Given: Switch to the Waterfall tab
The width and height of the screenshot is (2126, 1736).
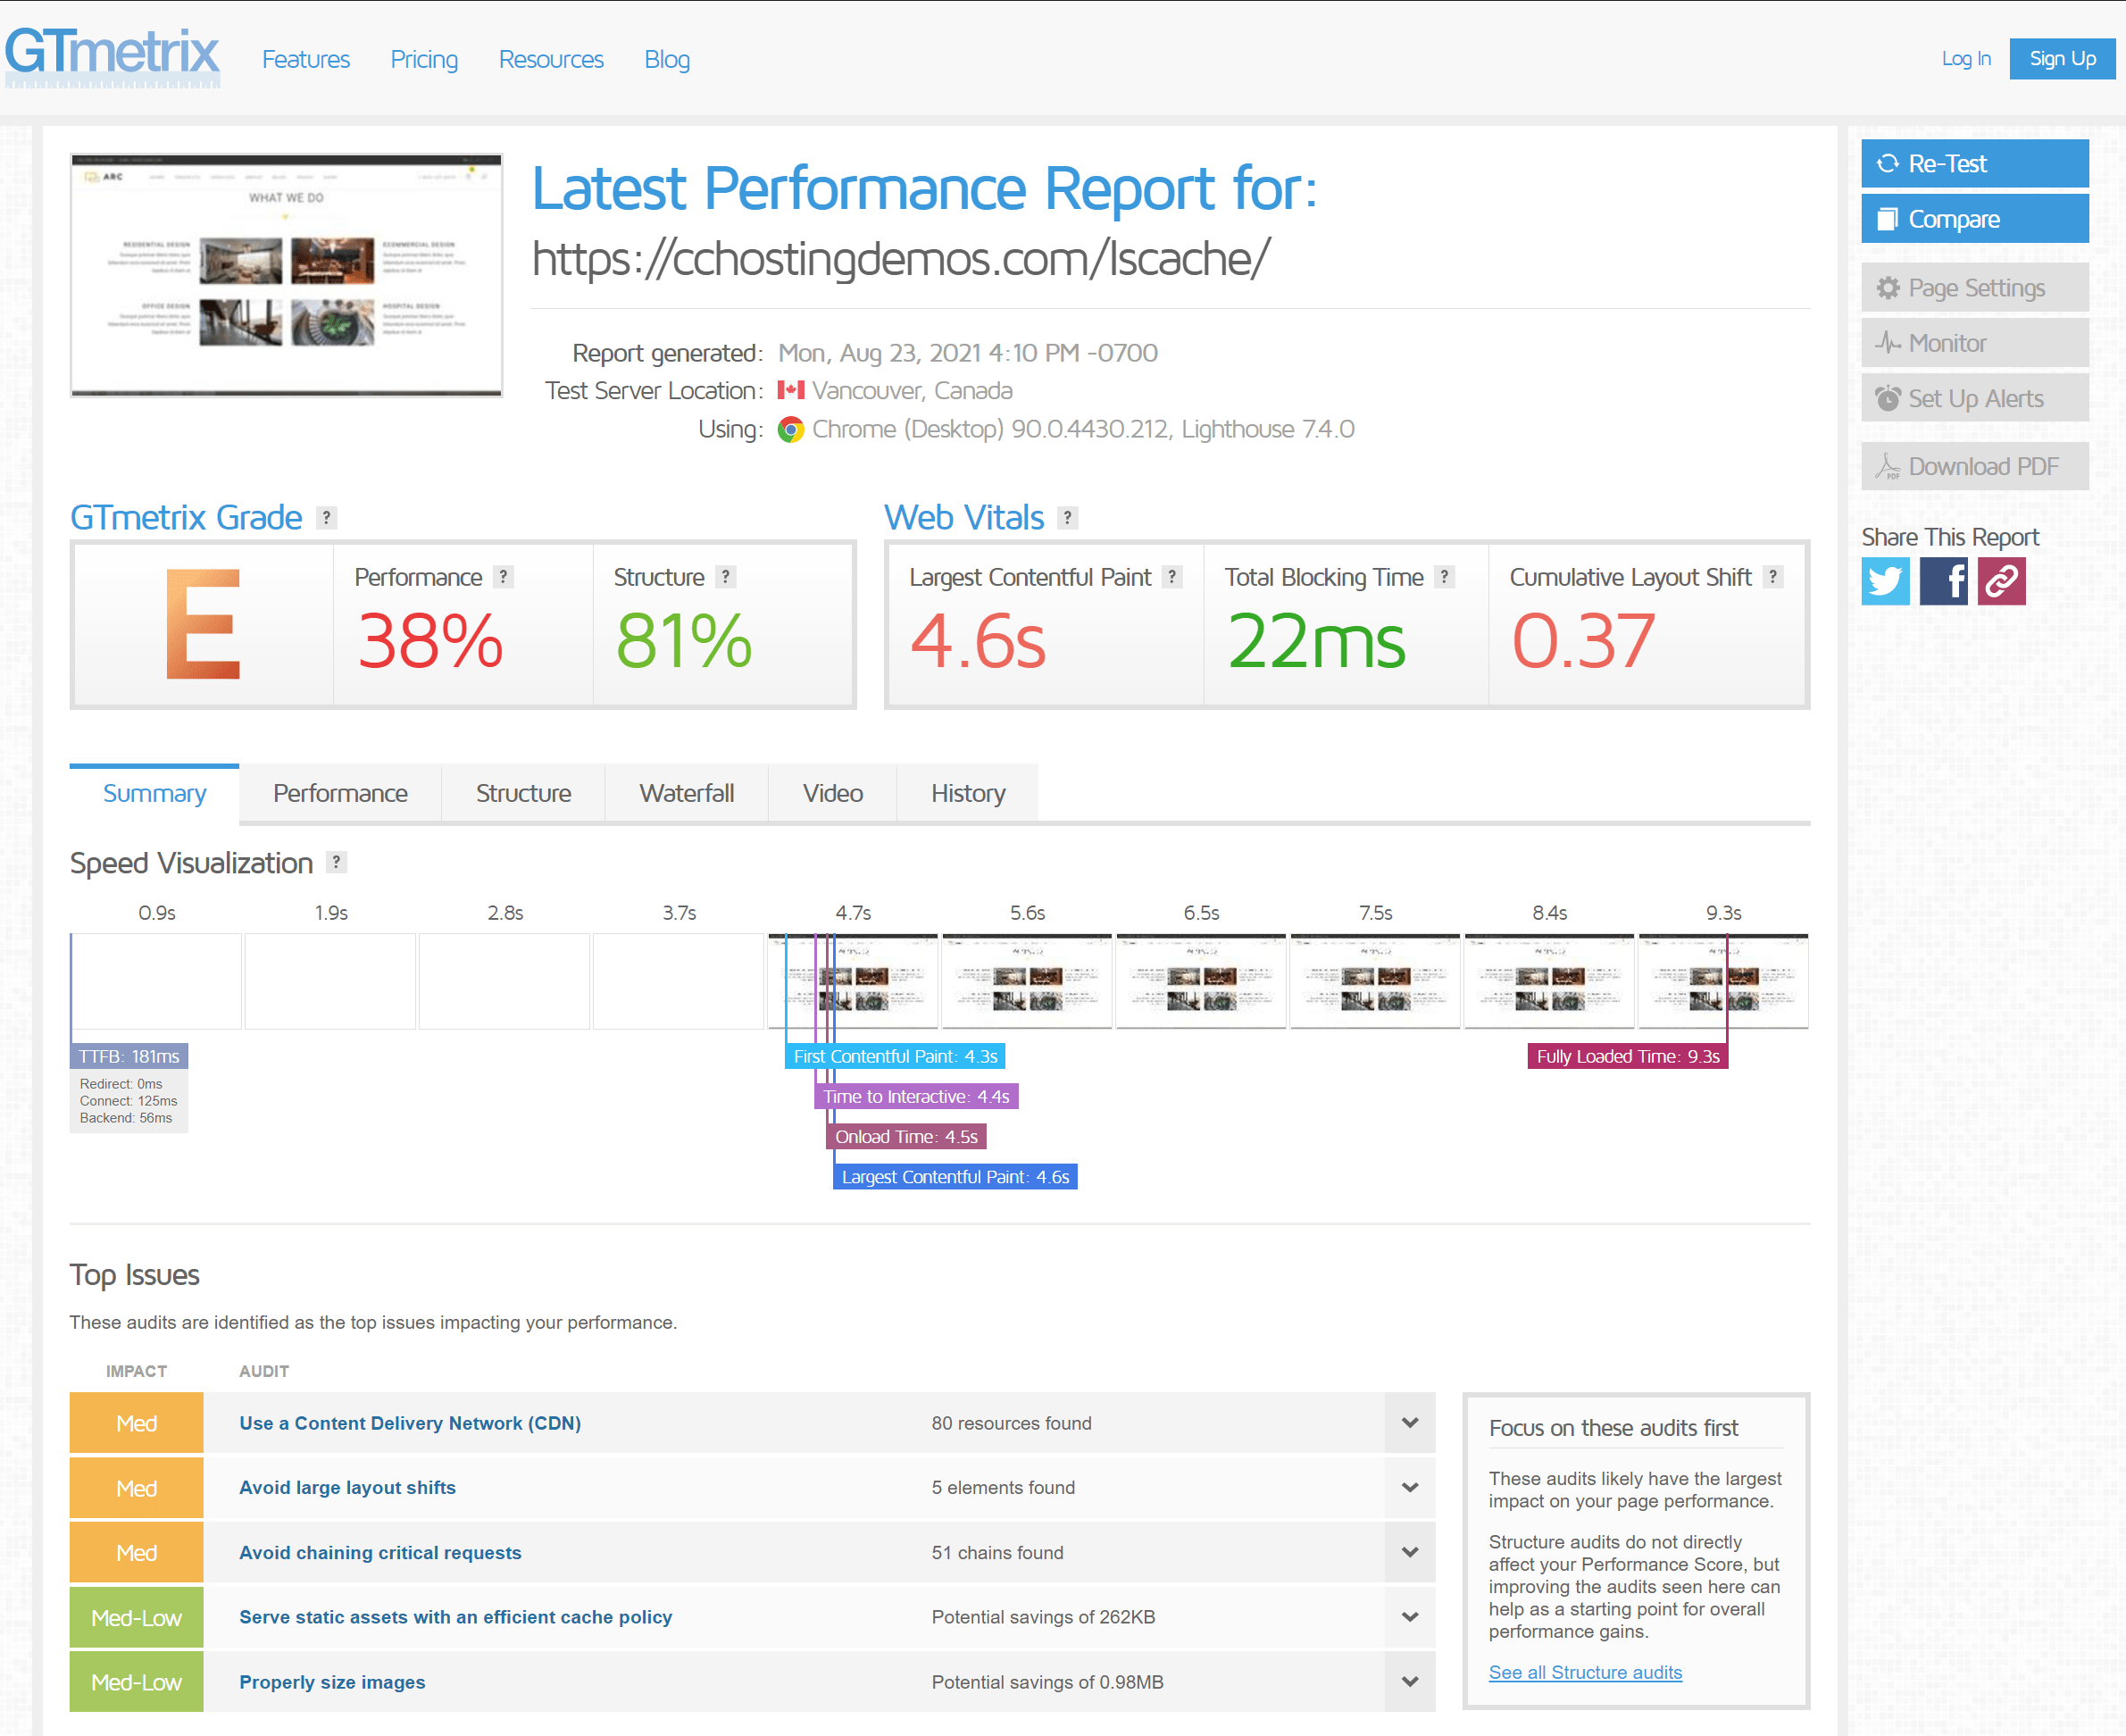Looking at the screenshot, I should tap(686, 793).
